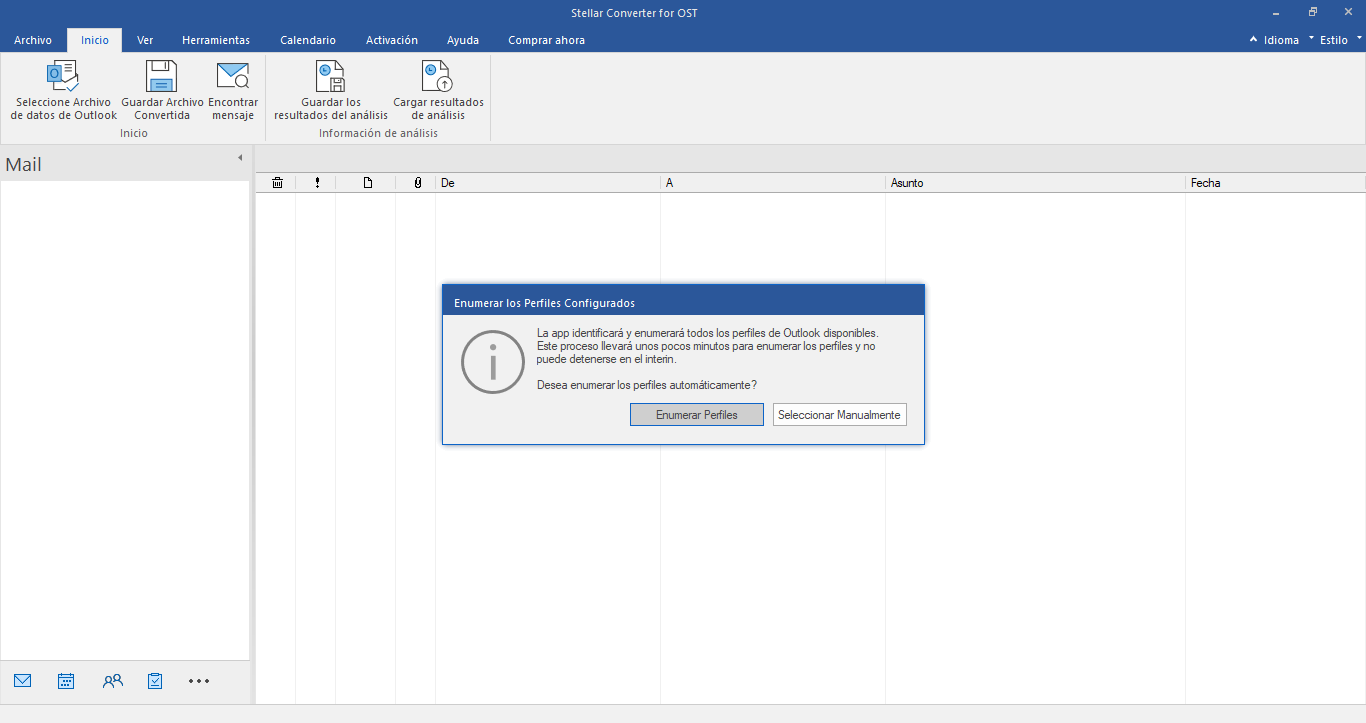Click the Guardar Archivo Convertida icon
Viewport: 1366px width, 723px height.
162,78
